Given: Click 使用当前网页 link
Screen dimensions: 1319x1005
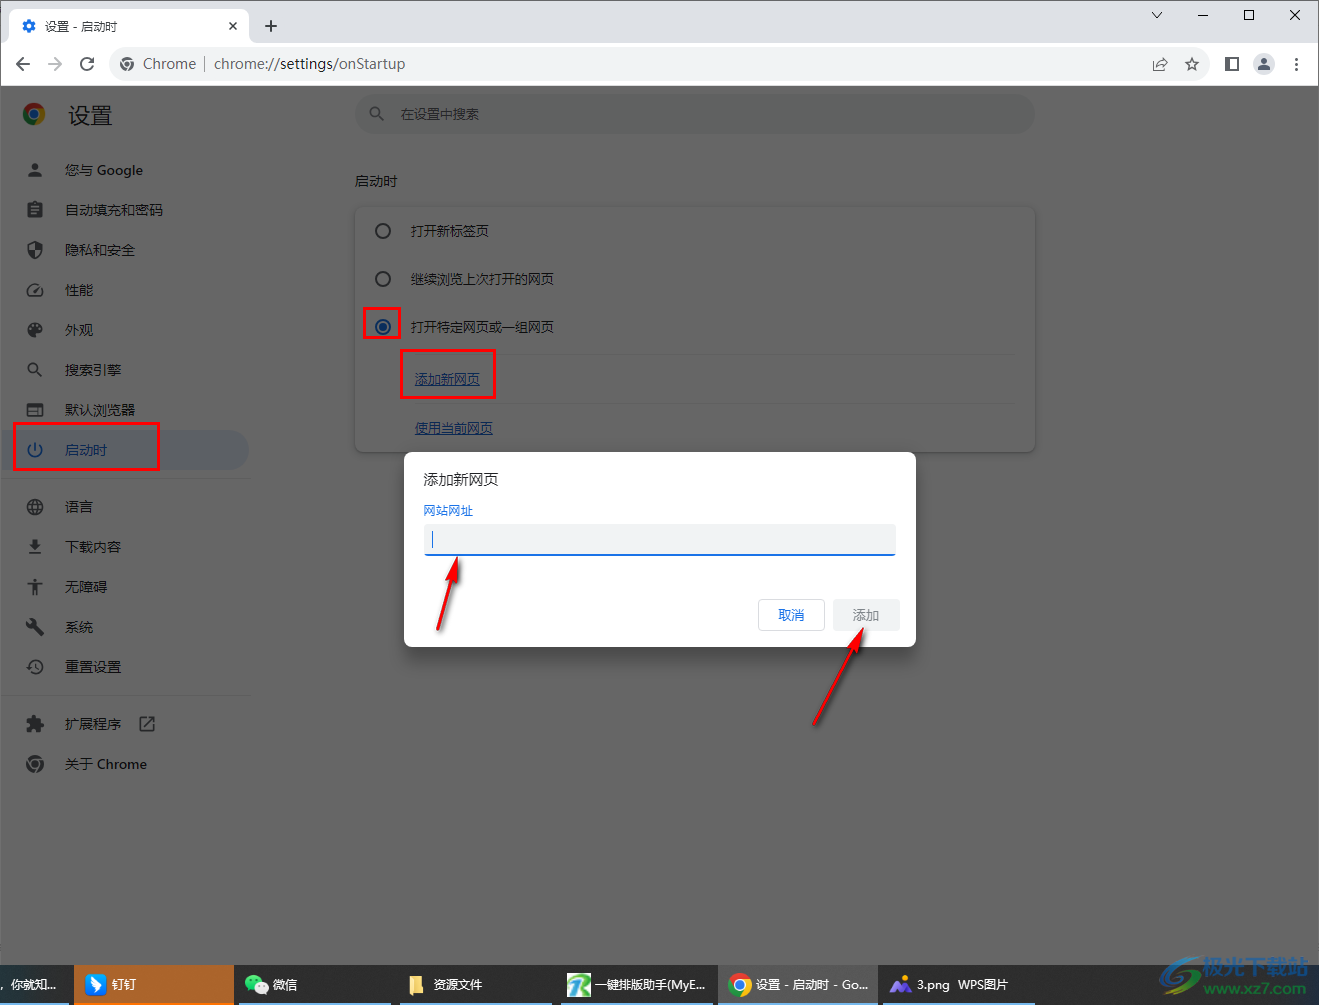Looking at the screenshot, I should [454, 428].
